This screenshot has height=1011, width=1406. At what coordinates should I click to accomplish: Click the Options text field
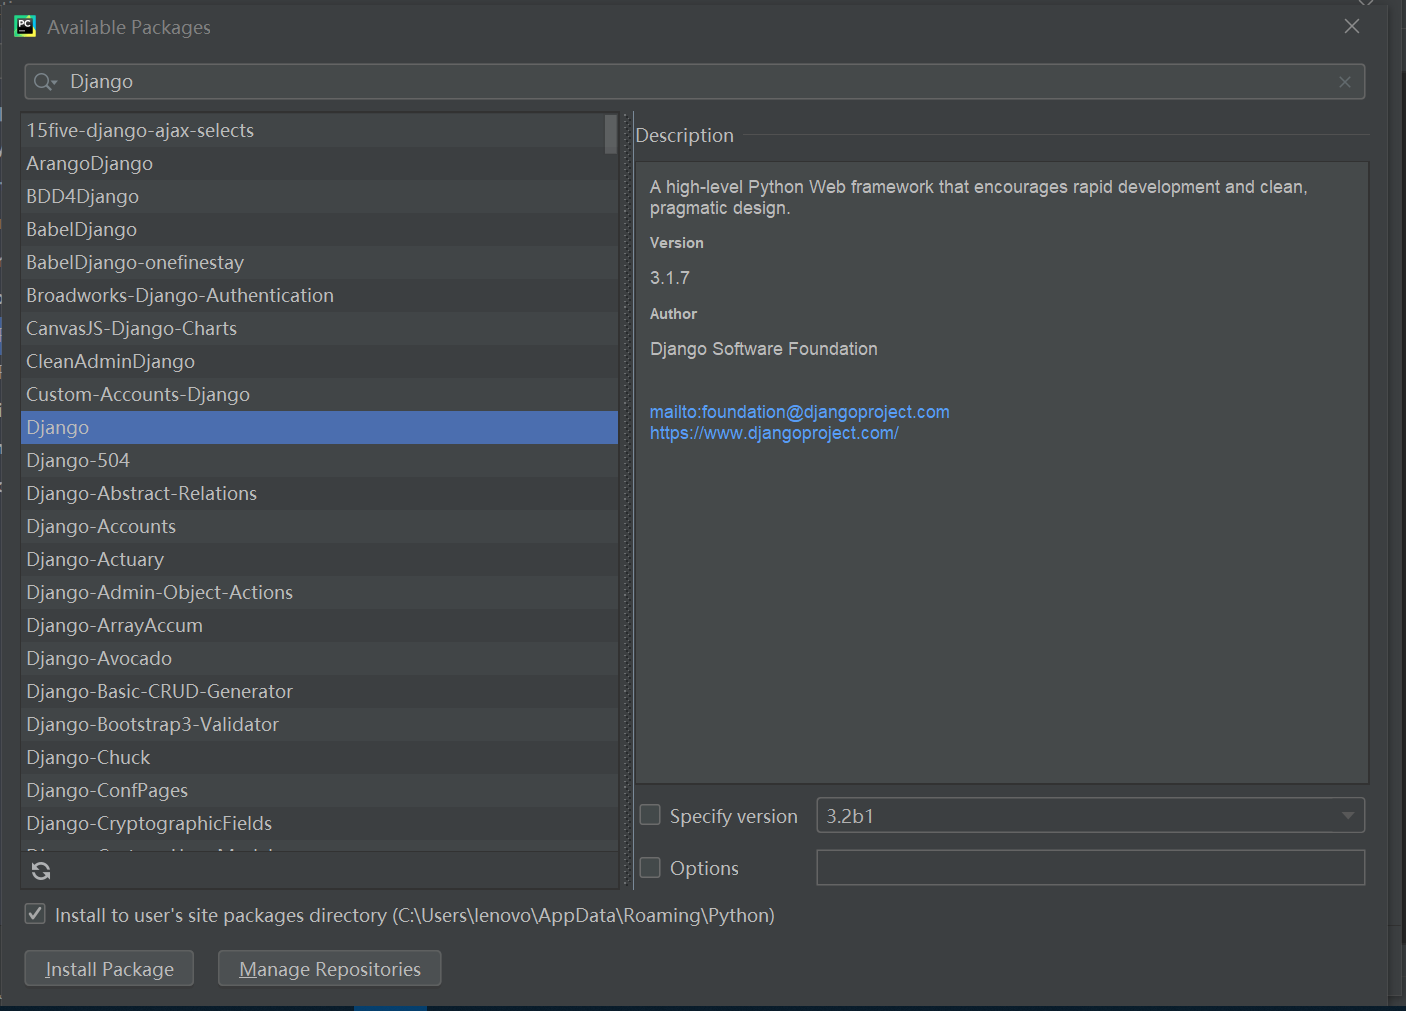coord(1091,867)
